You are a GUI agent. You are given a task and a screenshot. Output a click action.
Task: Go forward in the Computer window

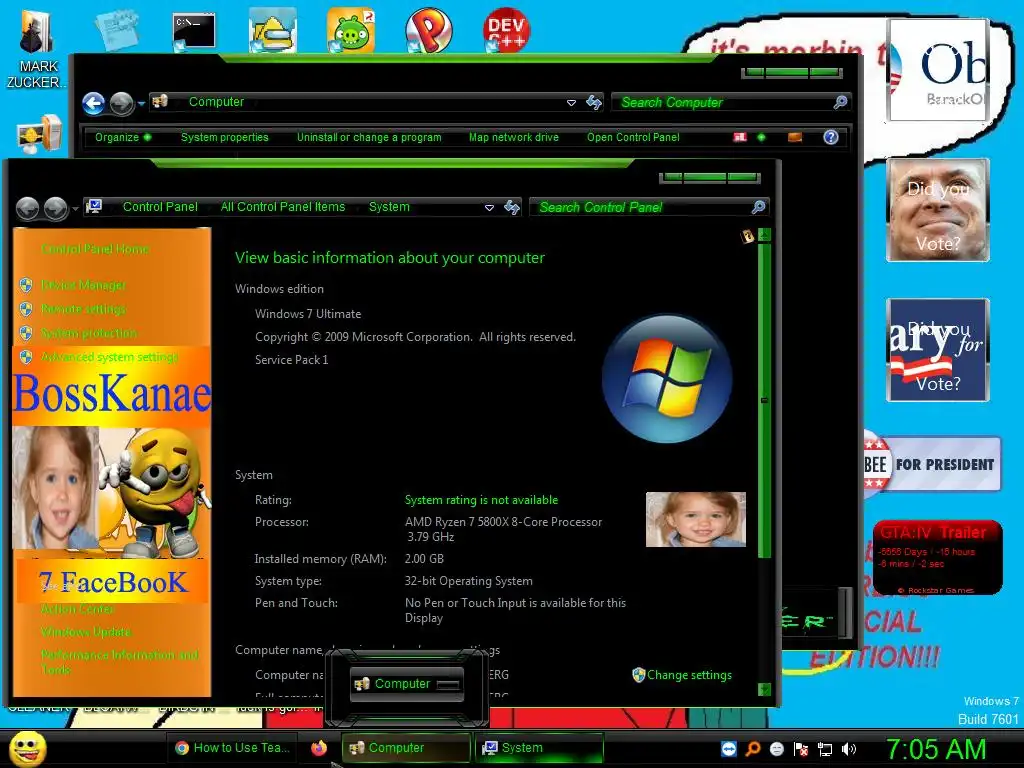121,103
